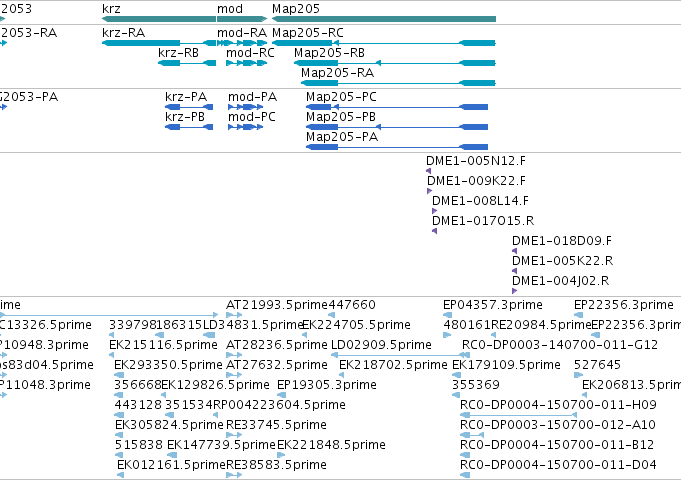Select DME1-009K22.F label

(476, 181)
